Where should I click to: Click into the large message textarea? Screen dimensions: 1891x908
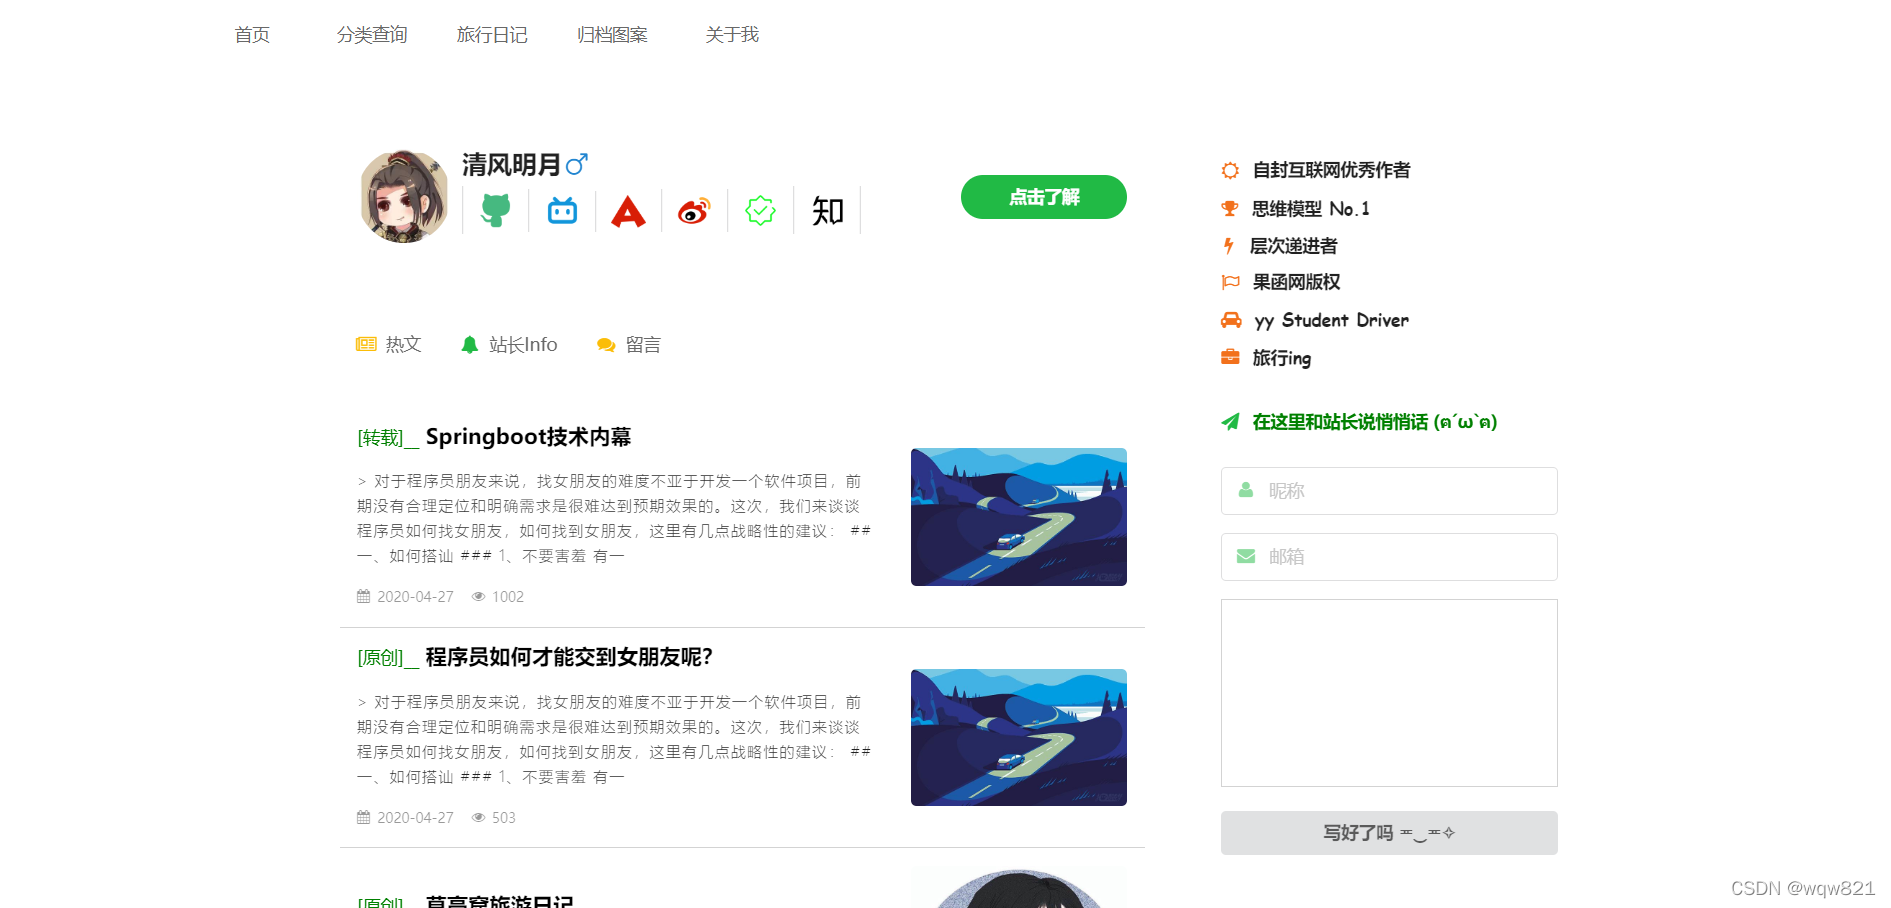1389,693
